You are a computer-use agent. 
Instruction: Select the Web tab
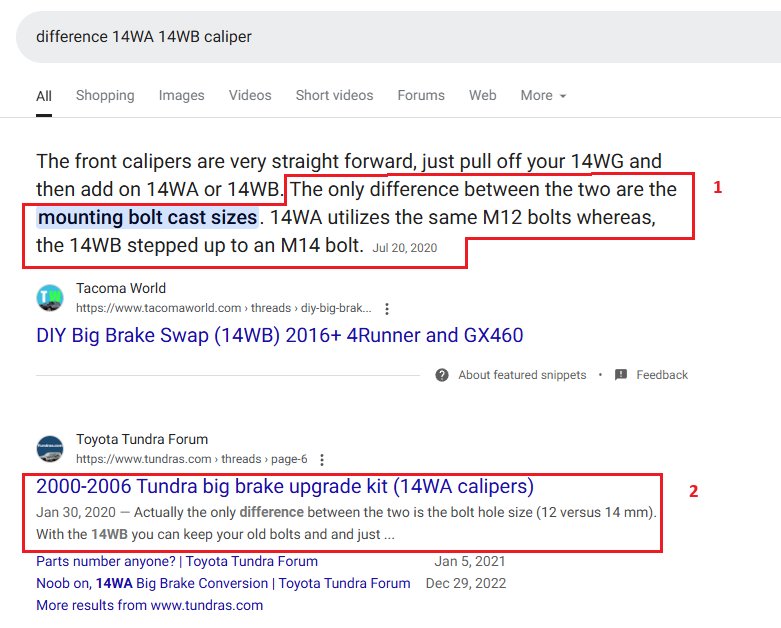tap(483, 95)
